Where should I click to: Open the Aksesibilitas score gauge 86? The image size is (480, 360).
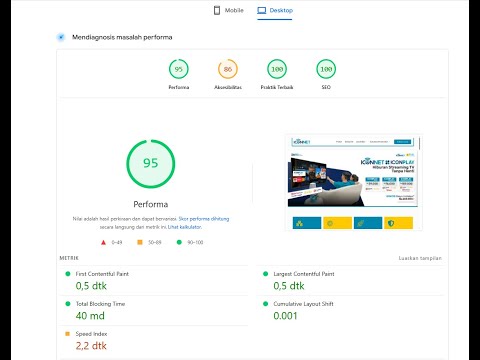point(228,69)
